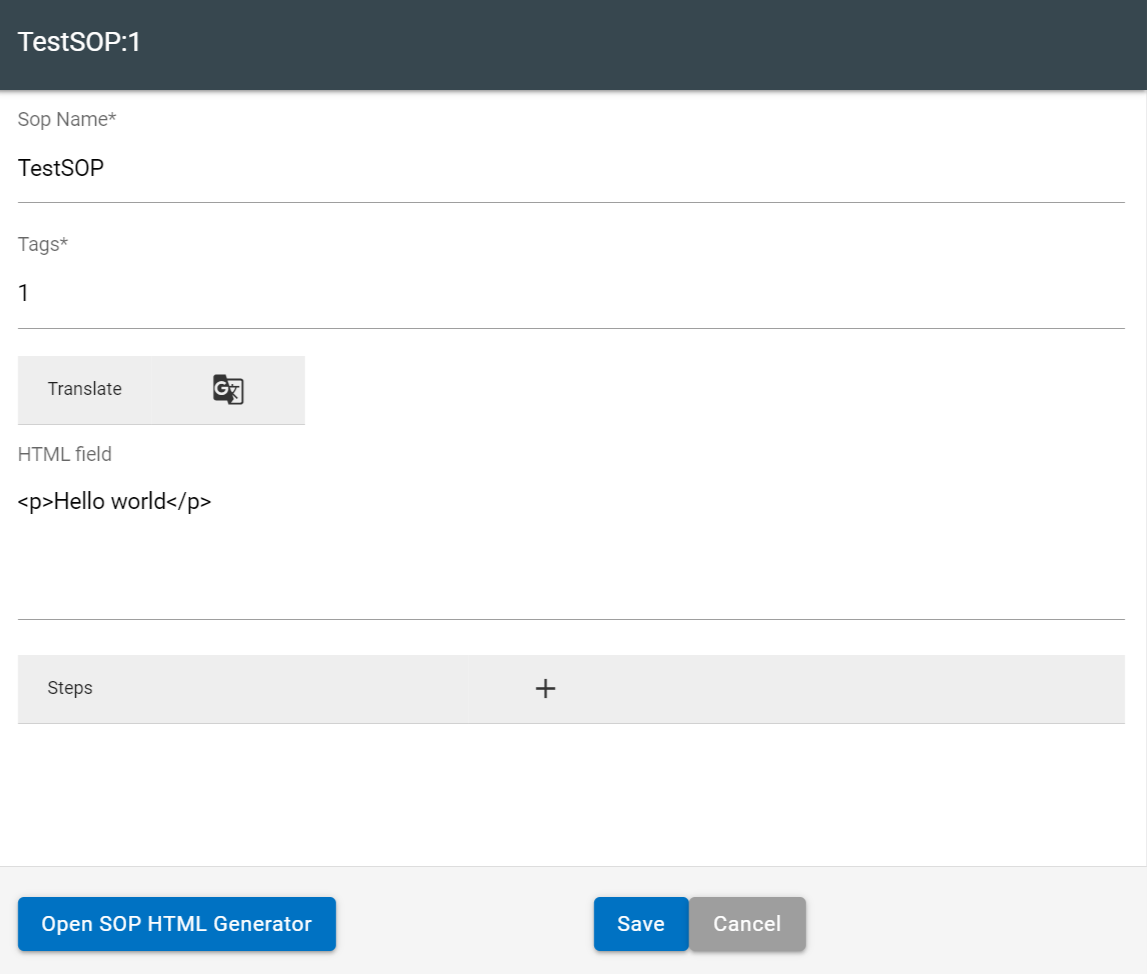Screen dimensions: 1147x974
Task: Select the TestSOP:1 title bar
Action: pyautogui.click(x=79, y=43)
